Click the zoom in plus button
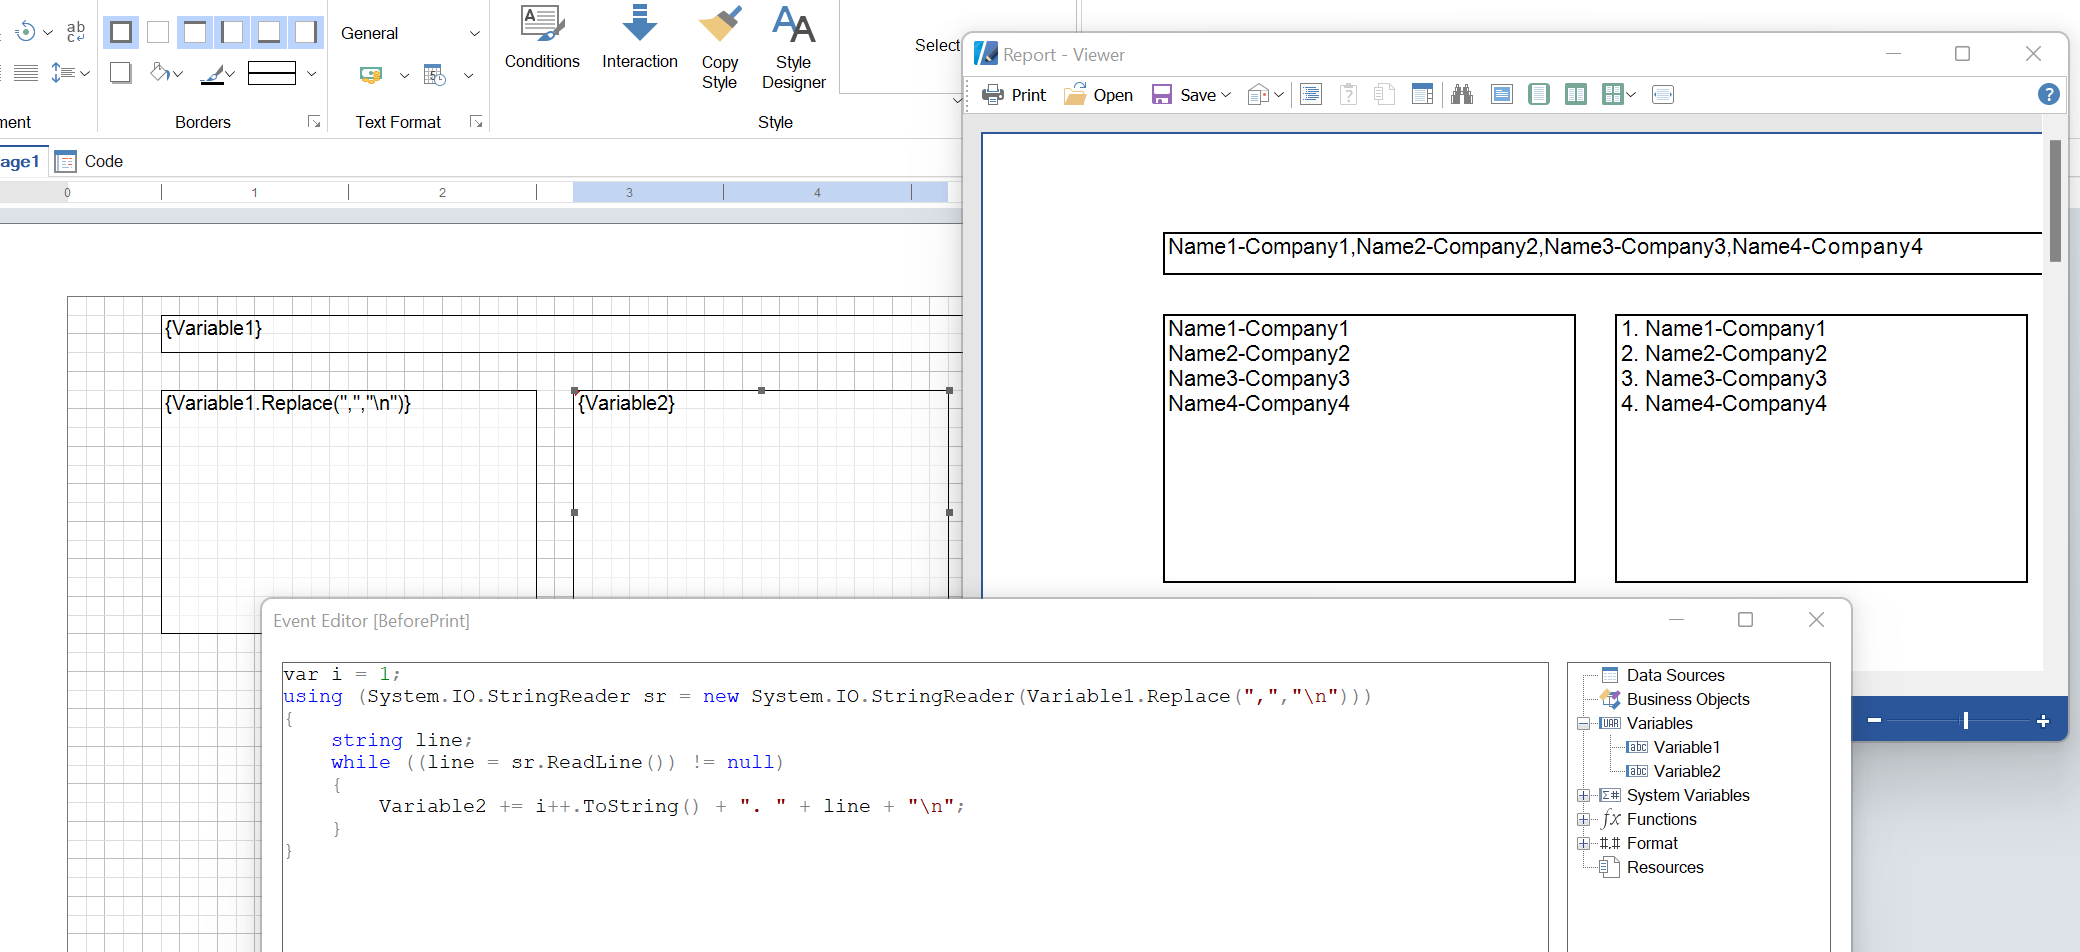2080x952 pixels. [x=2043, y=720]
